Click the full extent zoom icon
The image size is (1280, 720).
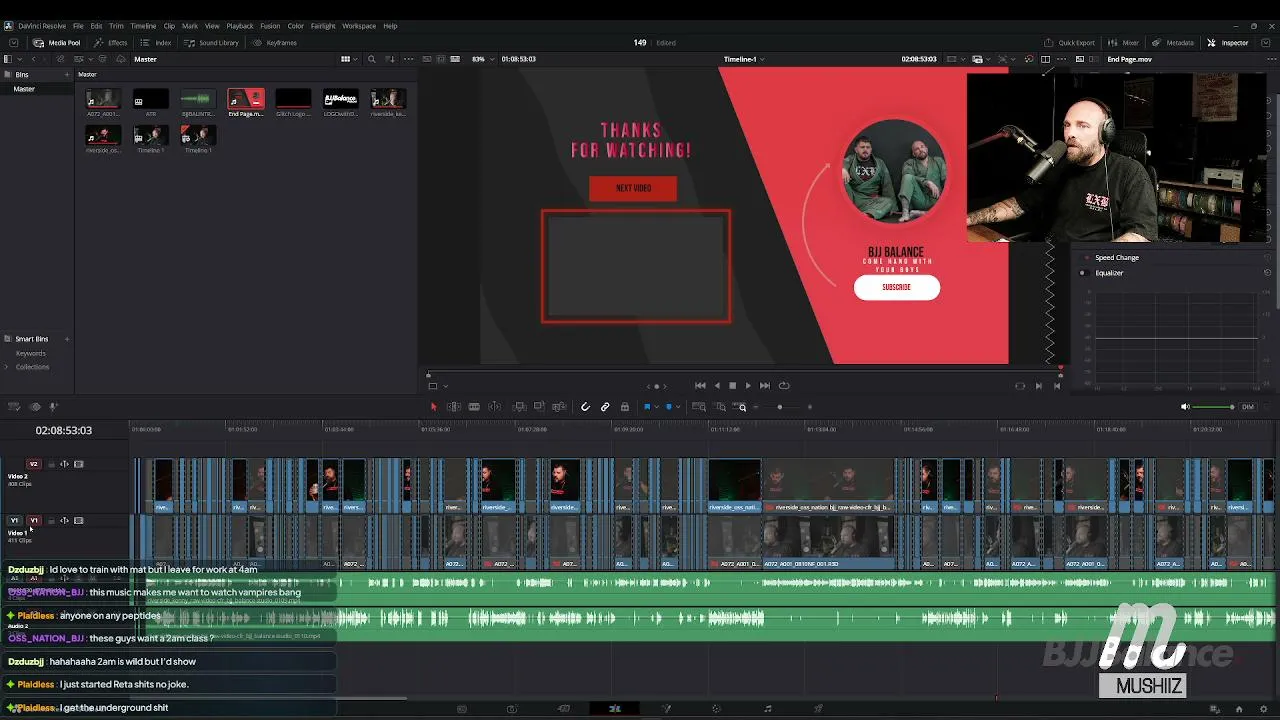[699, 407]
